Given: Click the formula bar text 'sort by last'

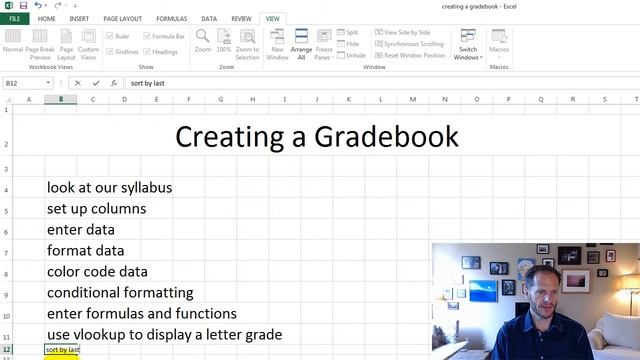Looking at the screenshot, I should (x=147, y=83).
